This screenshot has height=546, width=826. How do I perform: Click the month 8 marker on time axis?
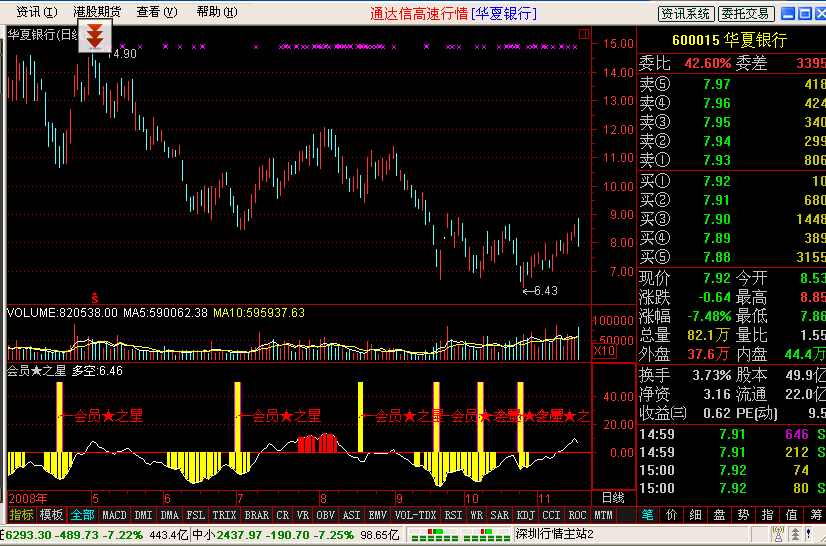[x=323, y=498]
